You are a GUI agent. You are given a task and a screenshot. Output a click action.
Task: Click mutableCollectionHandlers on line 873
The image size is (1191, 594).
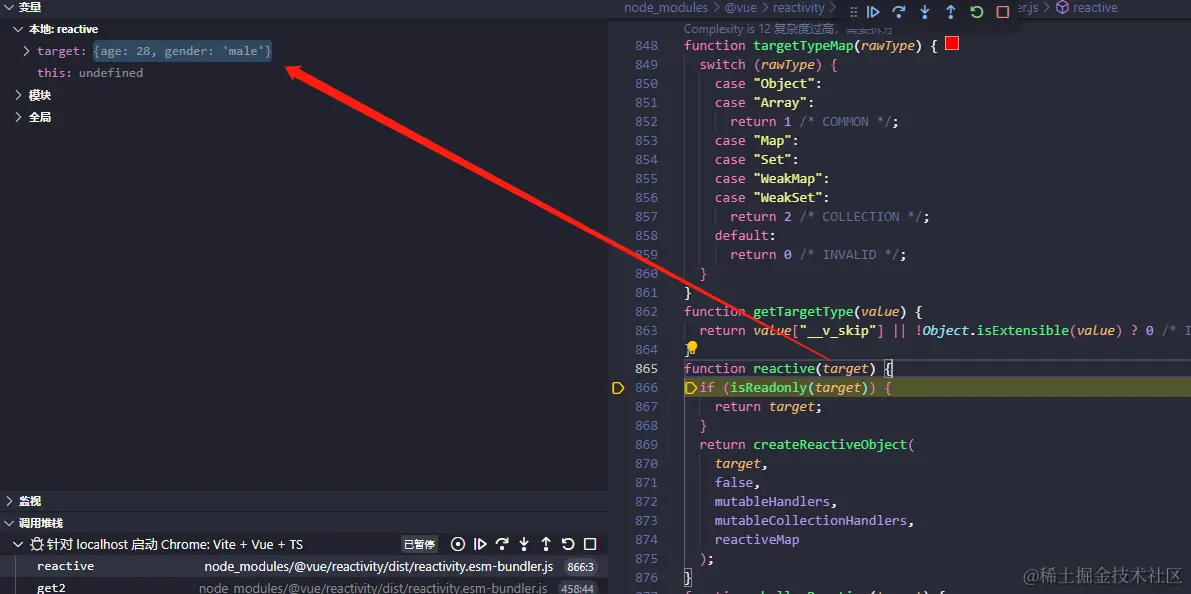point(810,520)
